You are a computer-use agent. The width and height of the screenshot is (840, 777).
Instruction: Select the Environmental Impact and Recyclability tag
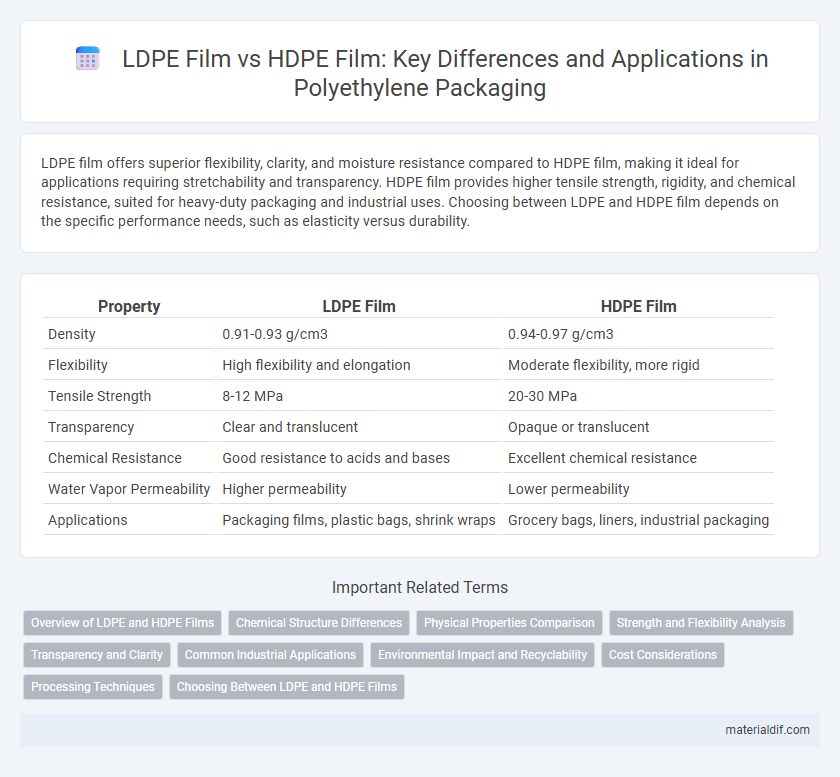482,655
